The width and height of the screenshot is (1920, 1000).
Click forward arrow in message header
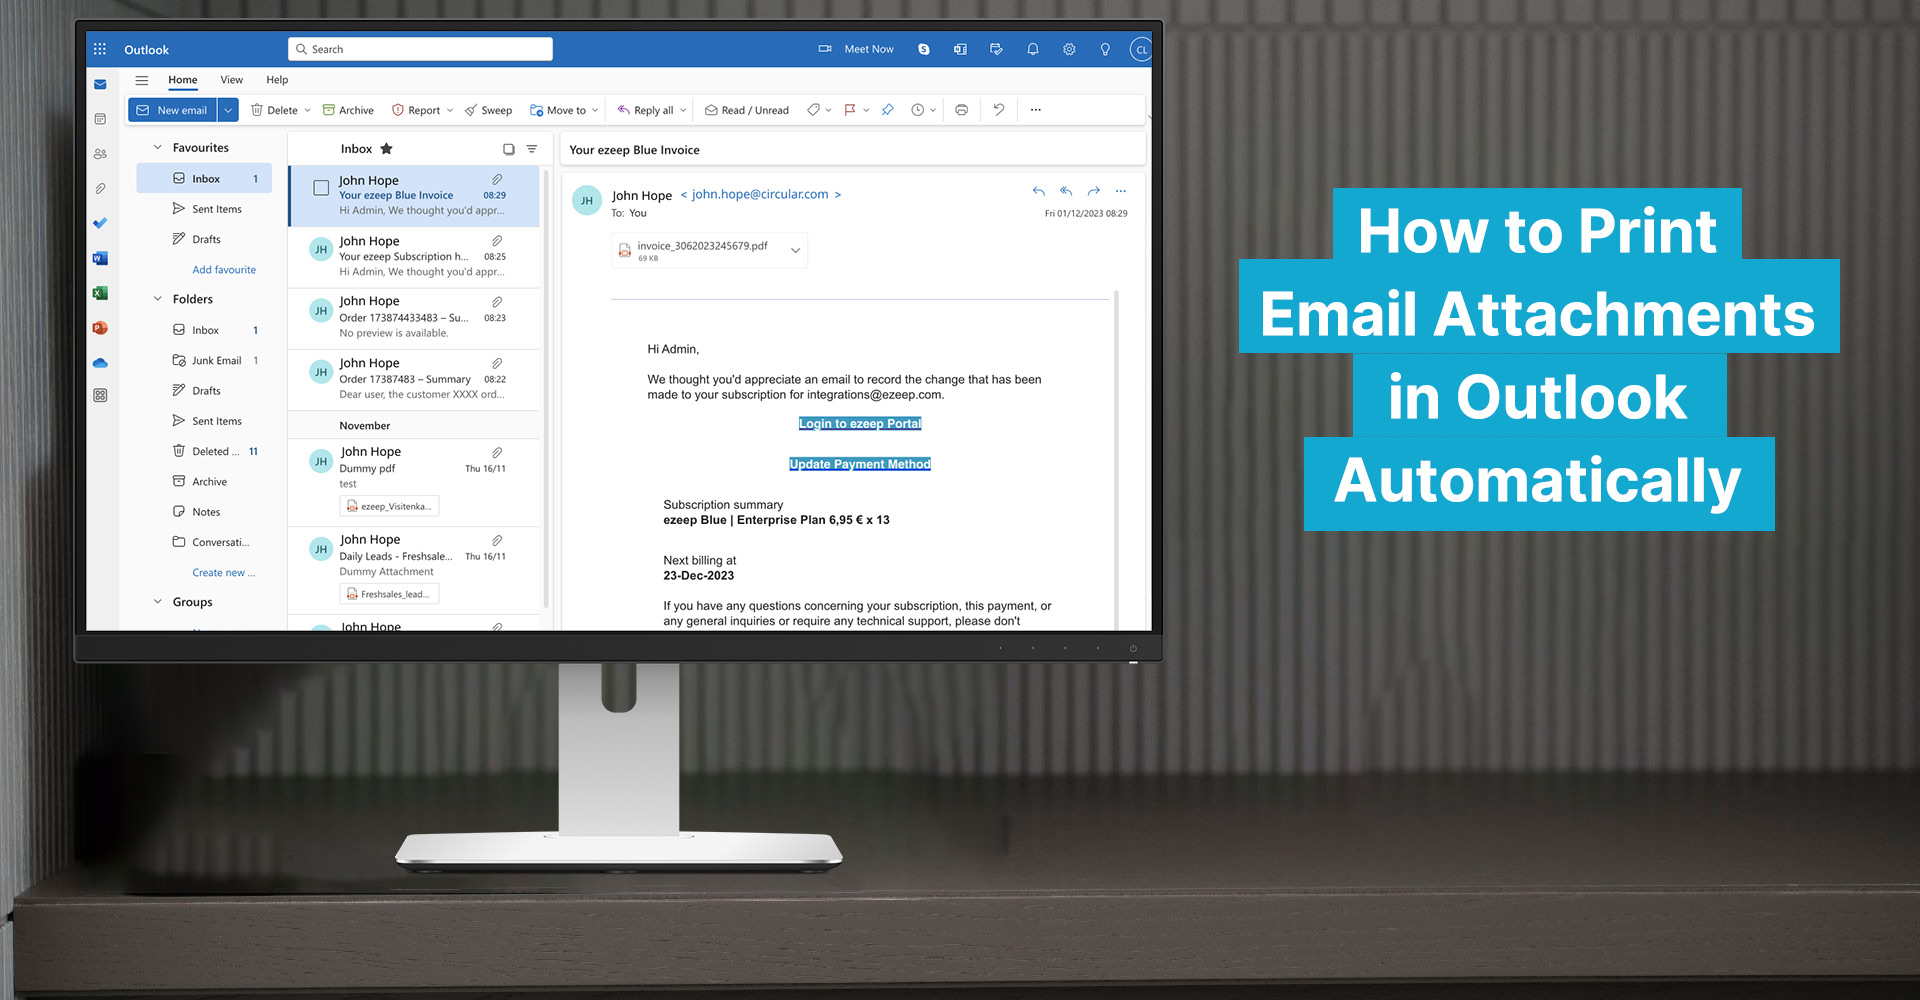(x=1094, y=191)
